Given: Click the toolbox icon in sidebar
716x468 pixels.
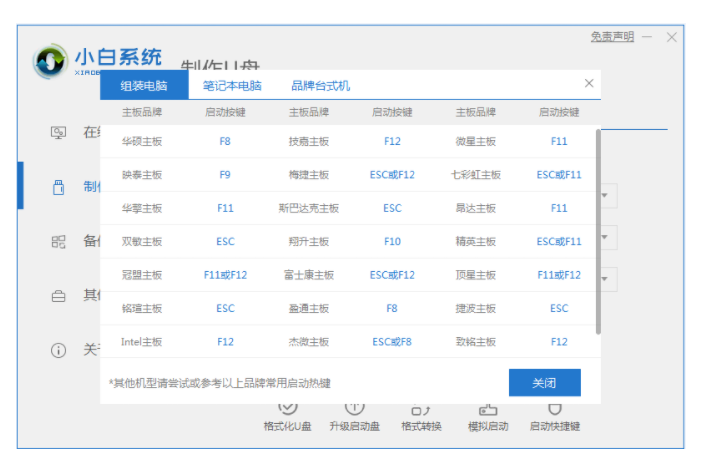Looking at the screenshot, I should [x=59, y=296].
